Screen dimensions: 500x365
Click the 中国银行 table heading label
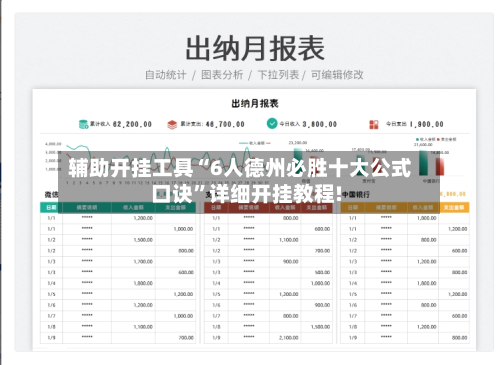coord(356,194)
